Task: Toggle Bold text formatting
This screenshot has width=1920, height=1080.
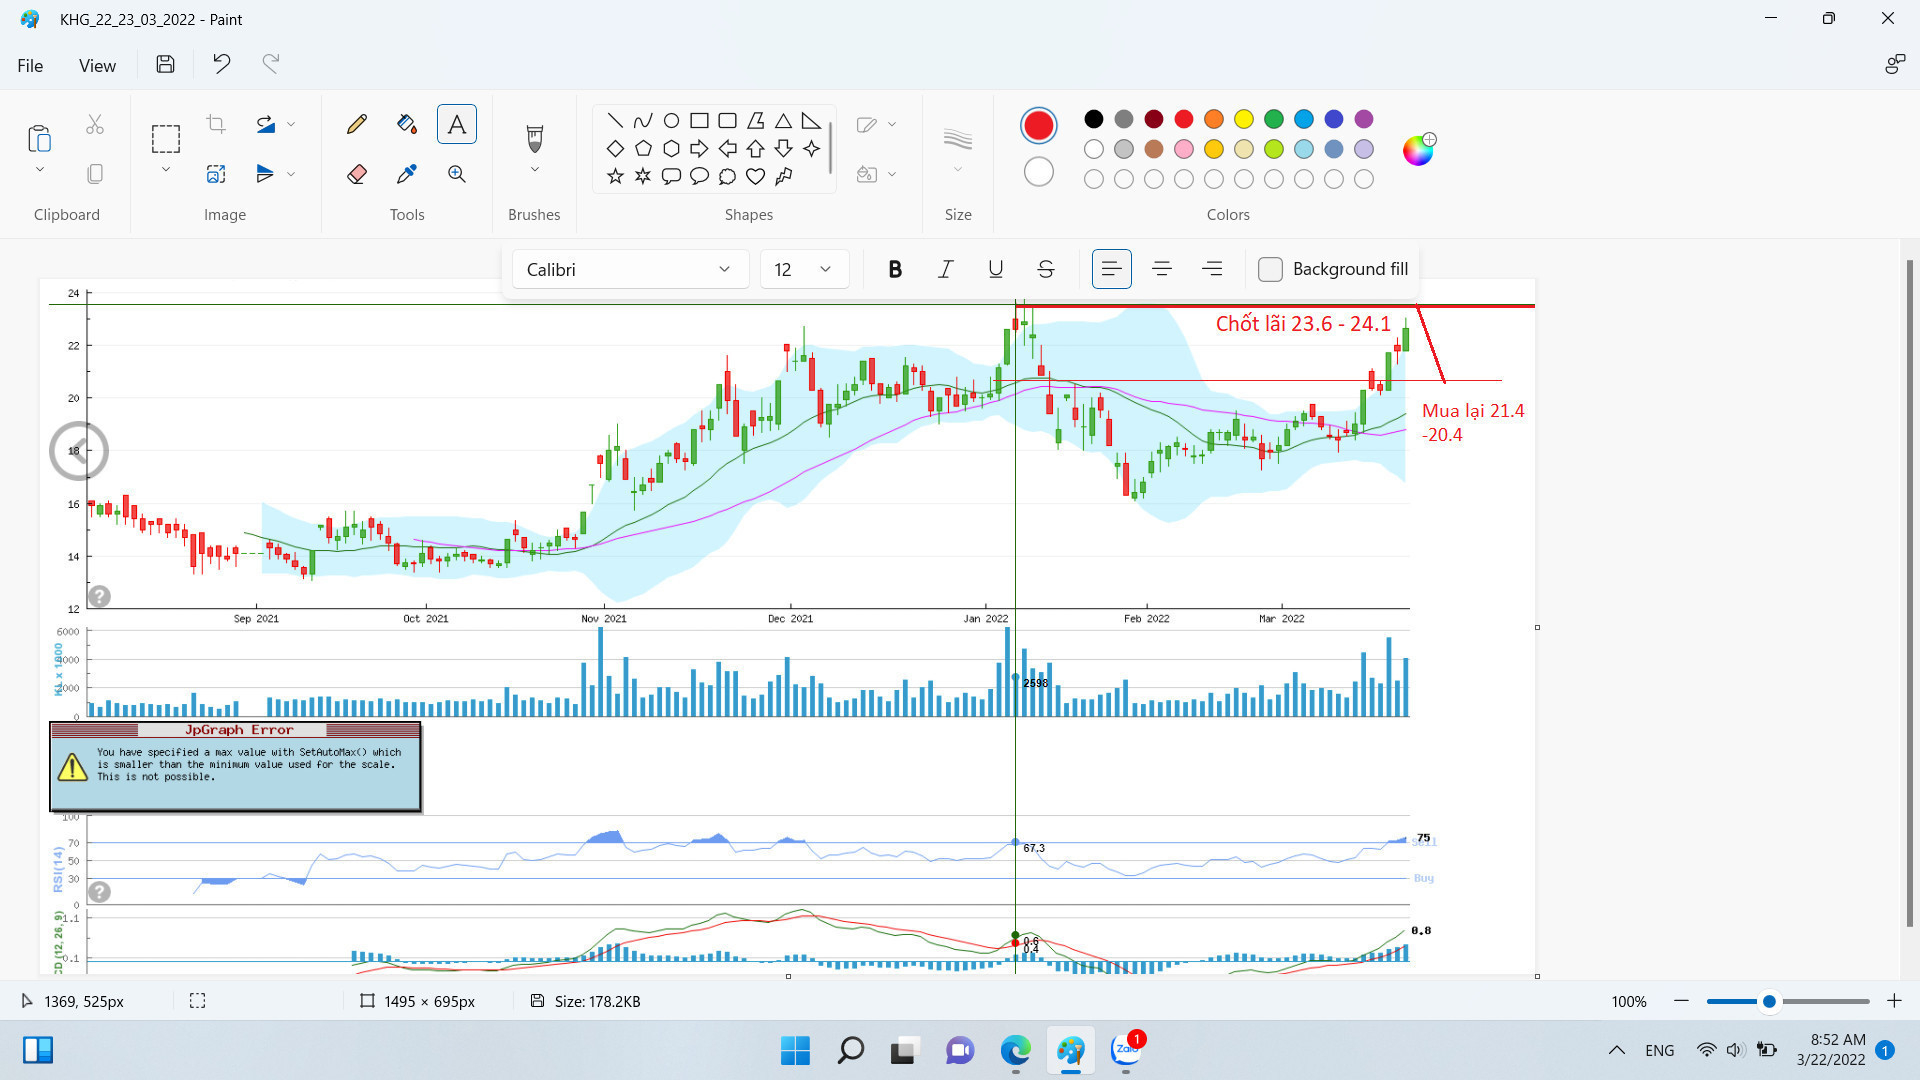Action: (x=895, y=269)
